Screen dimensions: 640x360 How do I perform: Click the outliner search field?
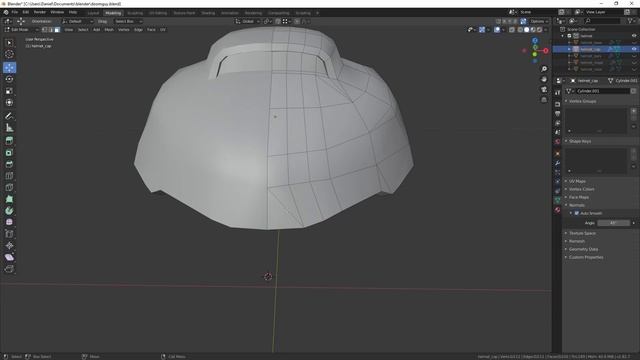(602, 21)
